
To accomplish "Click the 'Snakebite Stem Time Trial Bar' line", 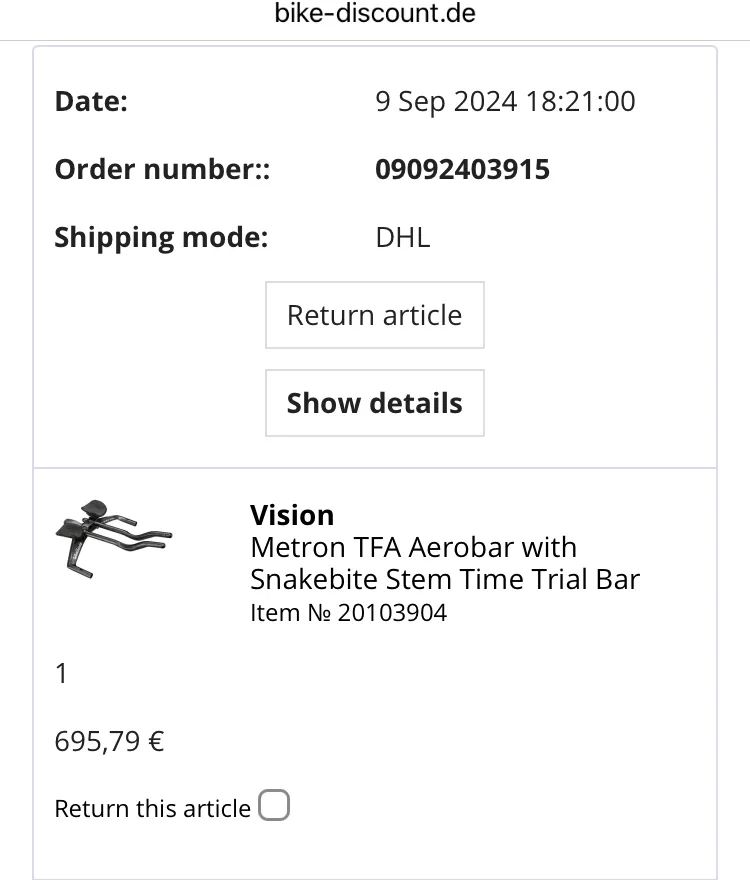I will (445, 579).
